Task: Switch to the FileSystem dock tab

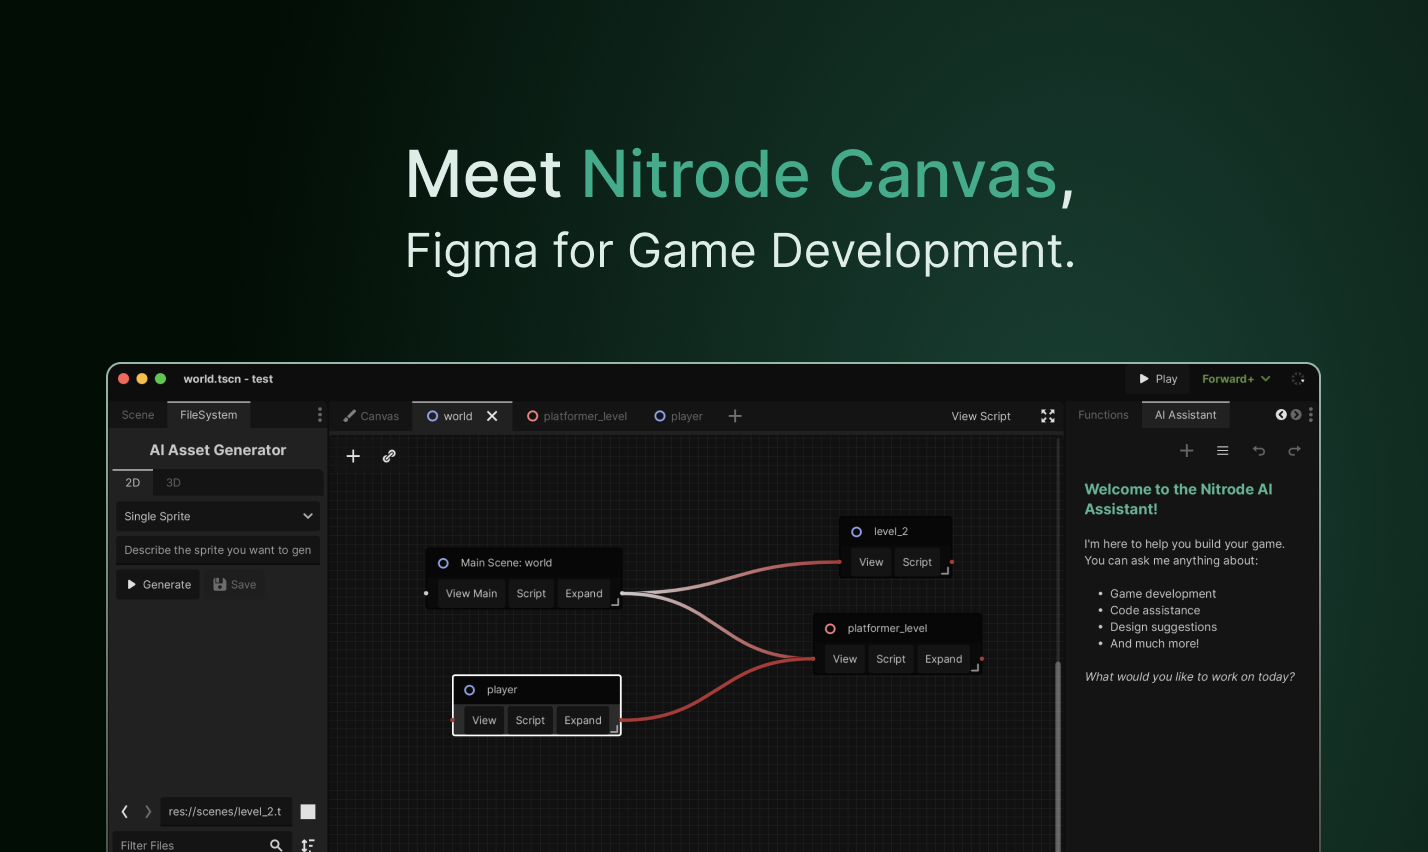Action: [x=208, y=415]
